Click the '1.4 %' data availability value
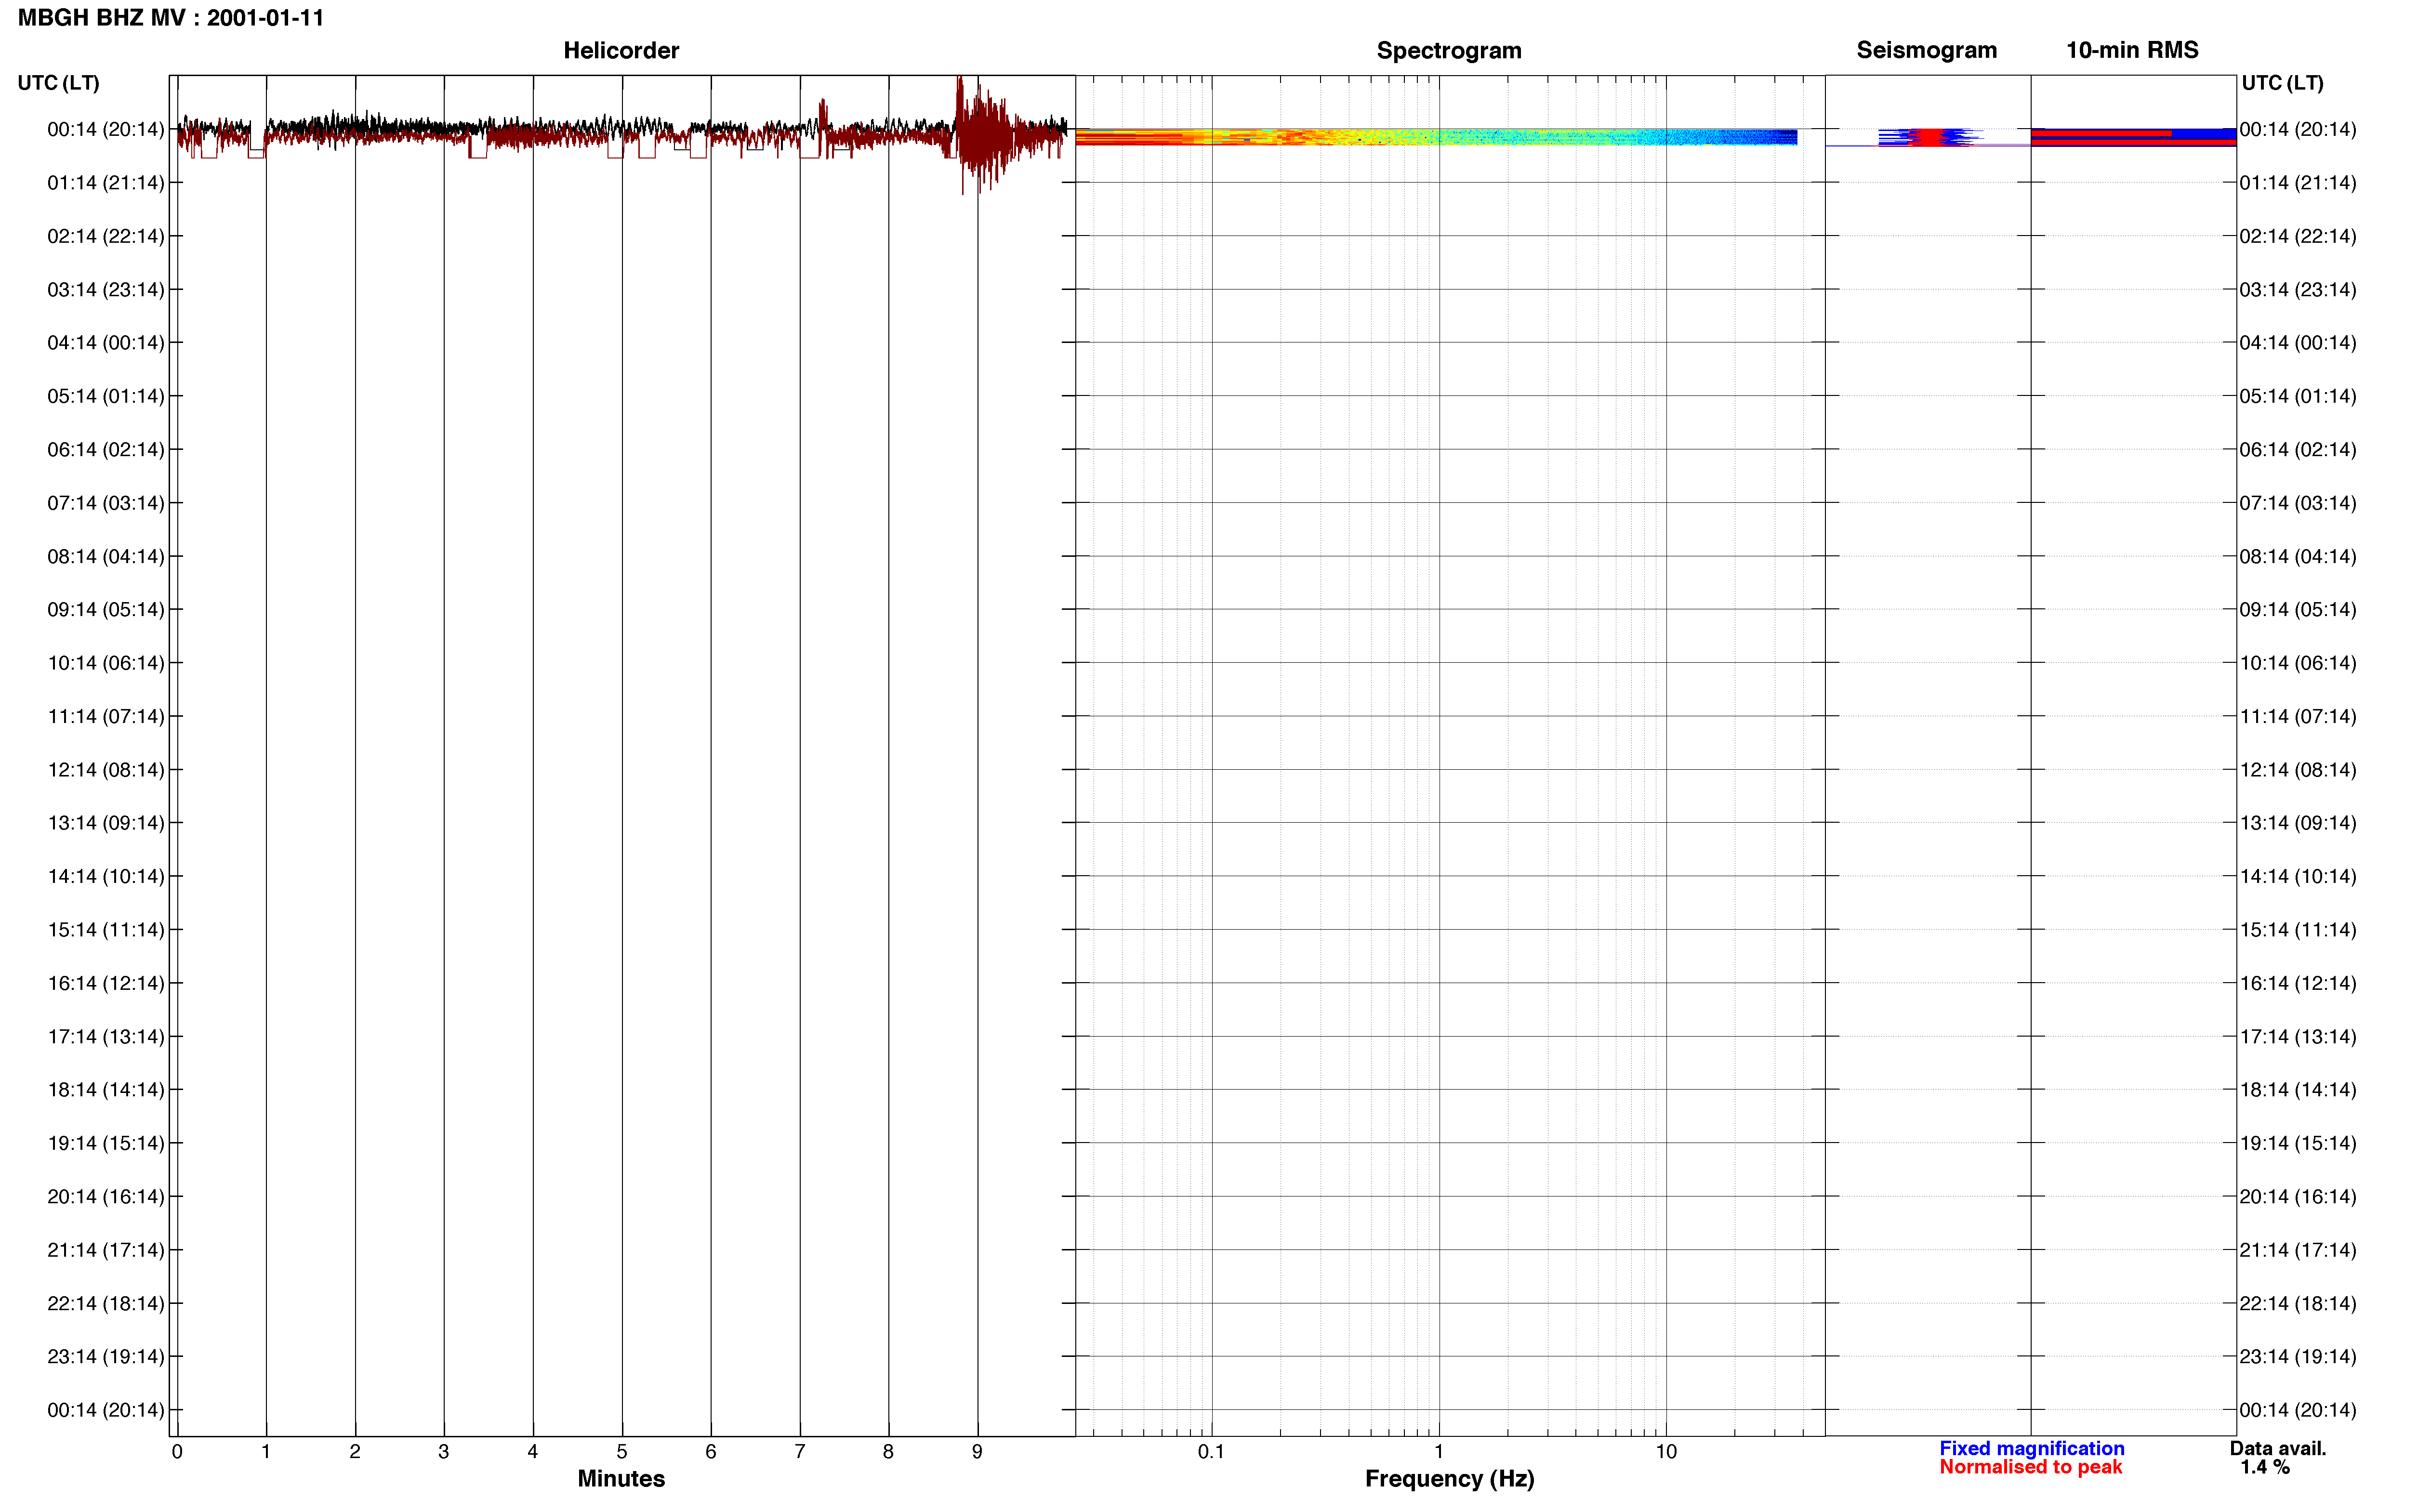2418x1512 pixels. click(2264, 1467)
